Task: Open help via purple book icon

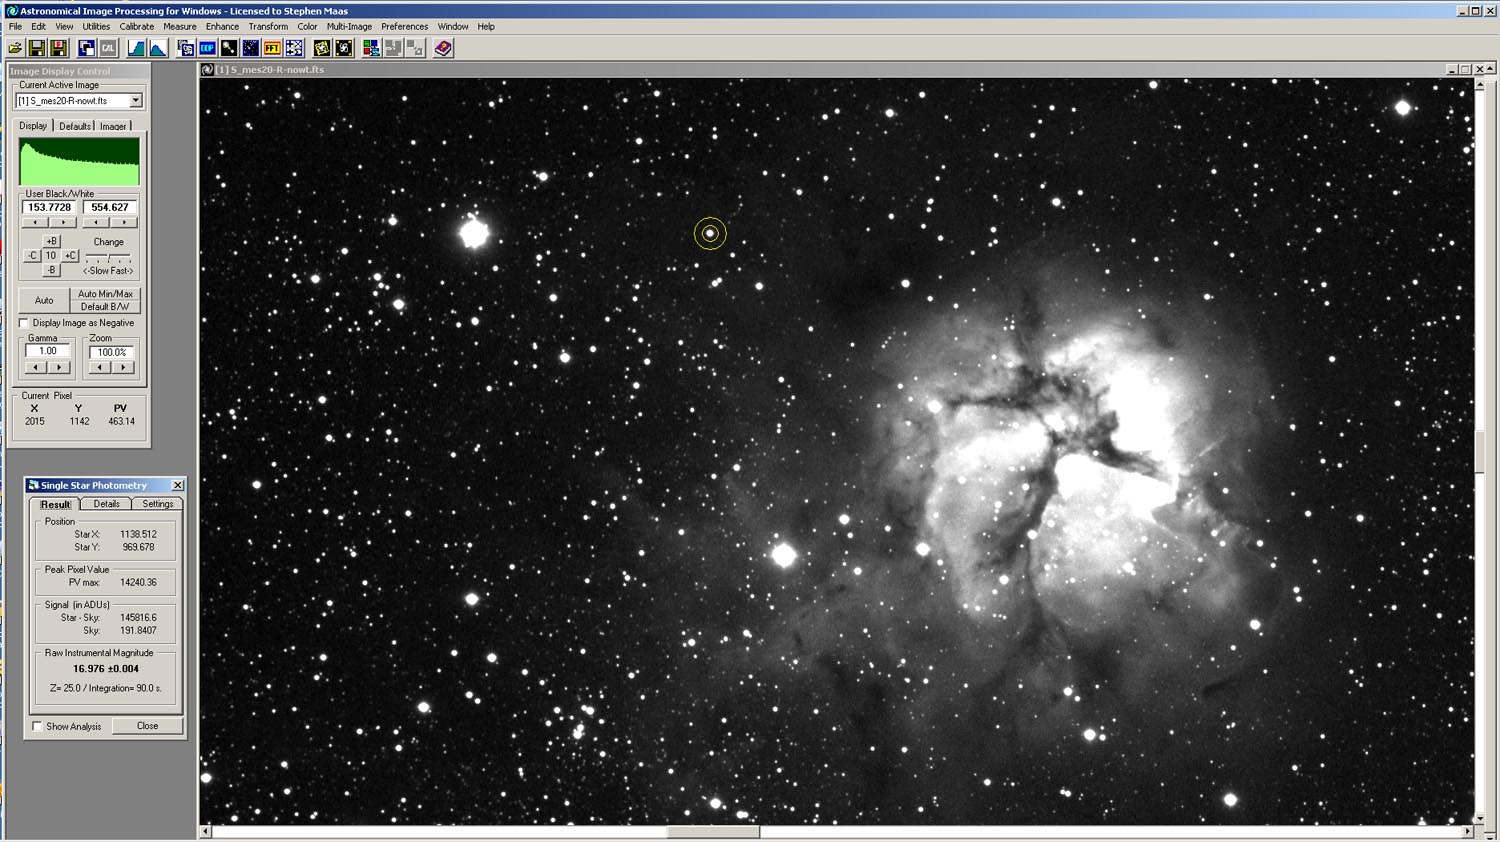Action: (x=443, y=48)
